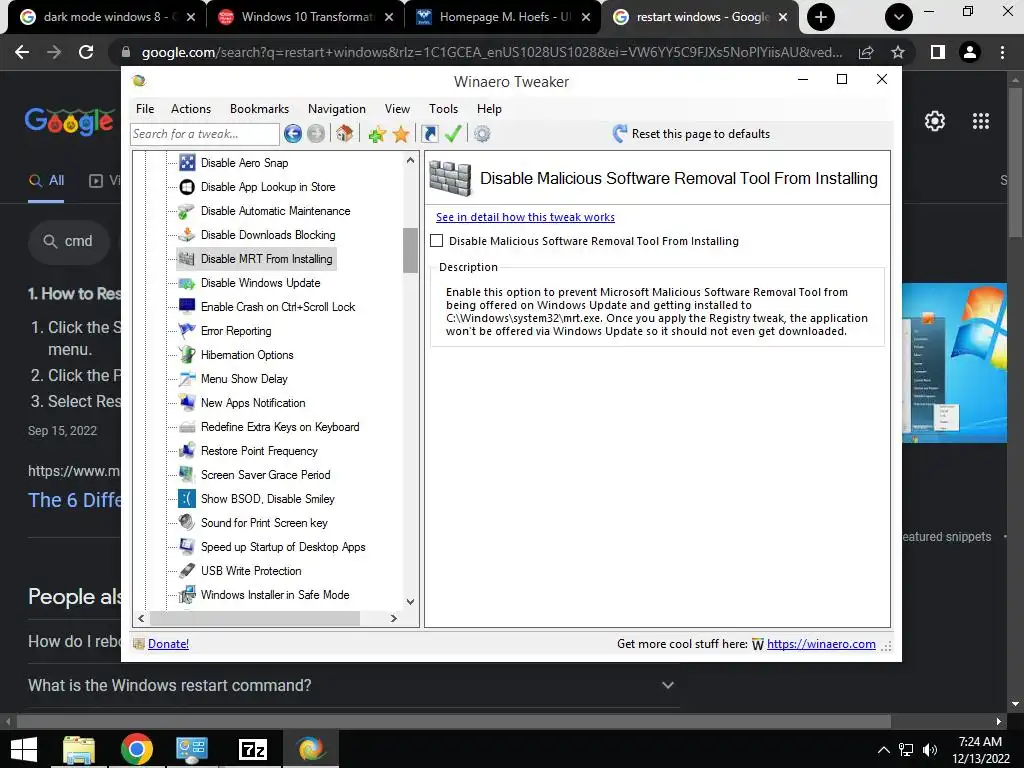Select Disable Automatic Maintenance tweak
This screenshot has height=768, width=1024.
(x=276, y=211)
